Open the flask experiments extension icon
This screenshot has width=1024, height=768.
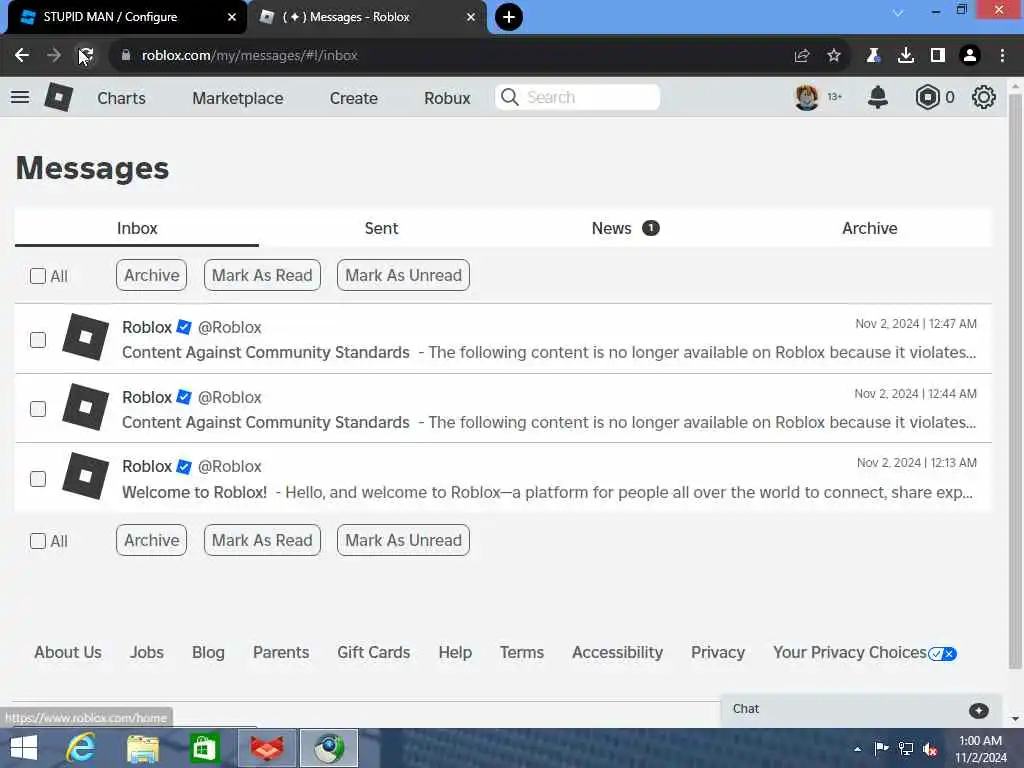point(873,56)
